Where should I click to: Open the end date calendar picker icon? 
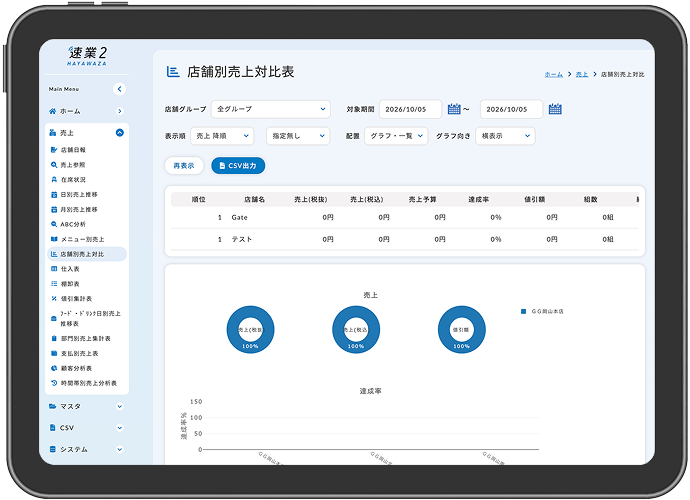coord(555,109)
